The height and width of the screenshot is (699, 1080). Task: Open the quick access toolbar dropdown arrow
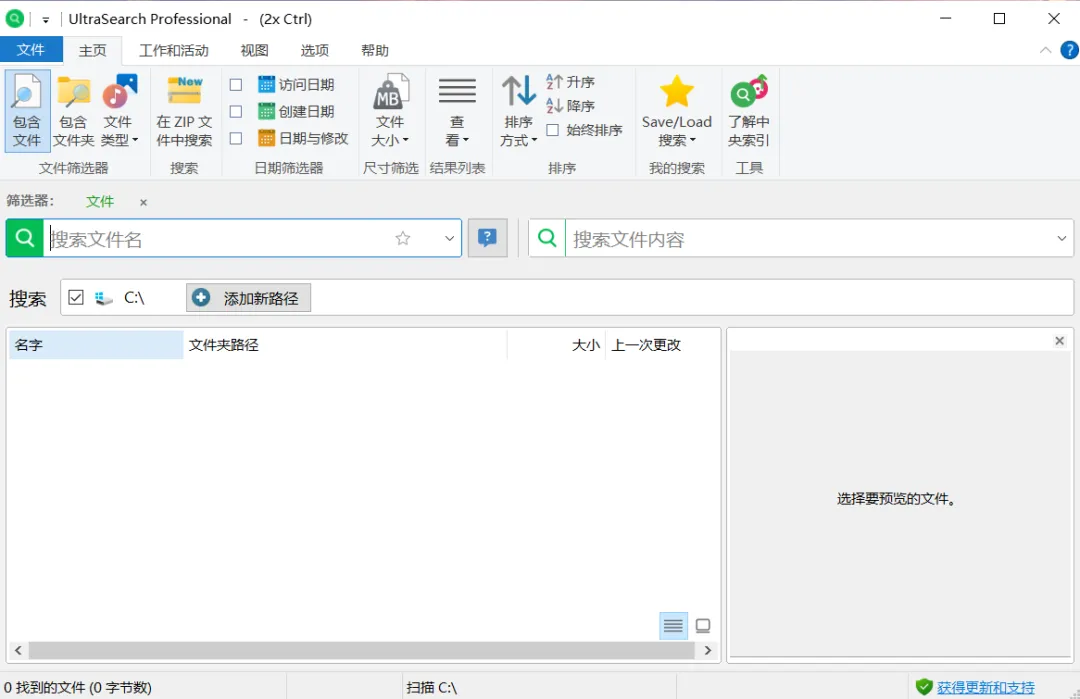point(45,20)
